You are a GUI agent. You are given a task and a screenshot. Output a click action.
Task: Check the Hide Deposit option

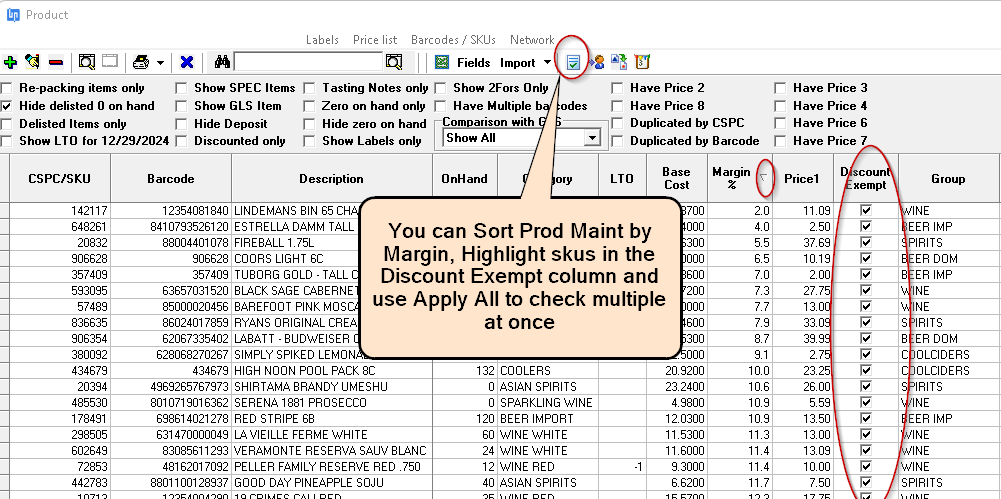tap(181, 124)
